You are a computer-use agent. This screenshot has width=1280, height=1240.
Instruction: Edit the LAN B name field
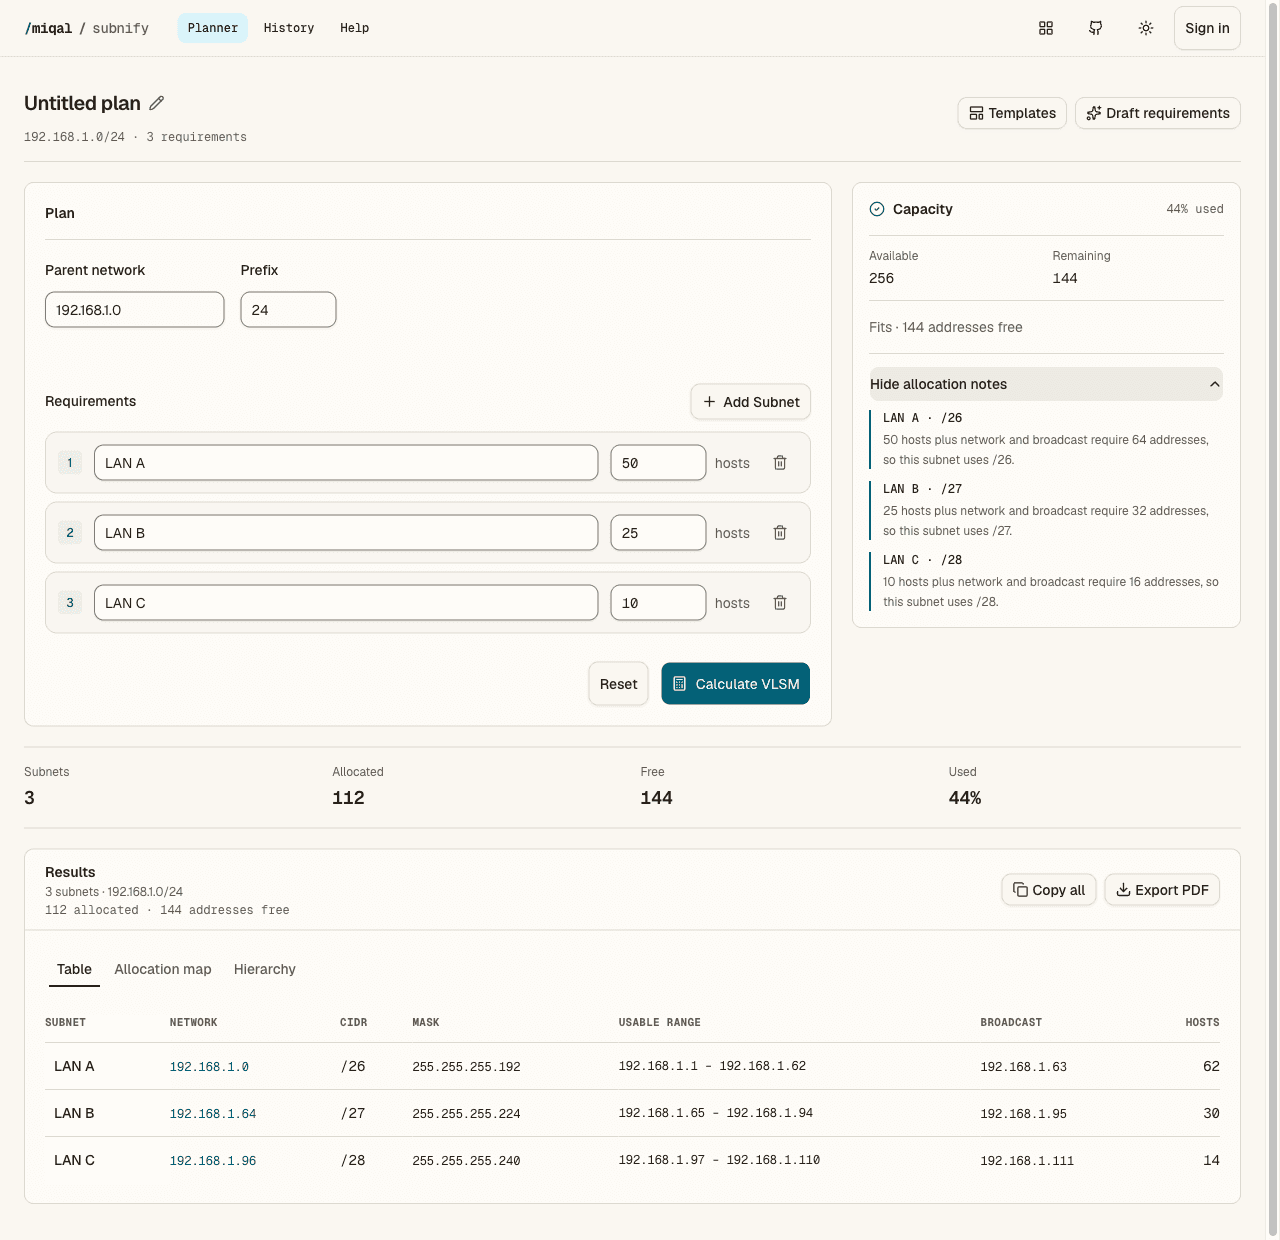(346, 533)
